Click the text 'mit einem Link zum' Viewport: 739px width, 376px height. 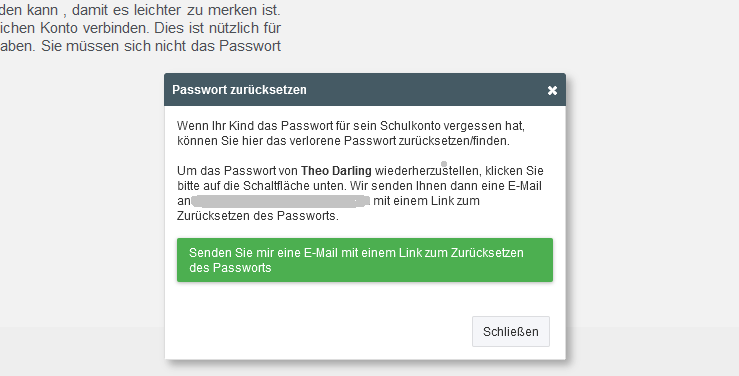pyautogui.click(x=427, y=201)
